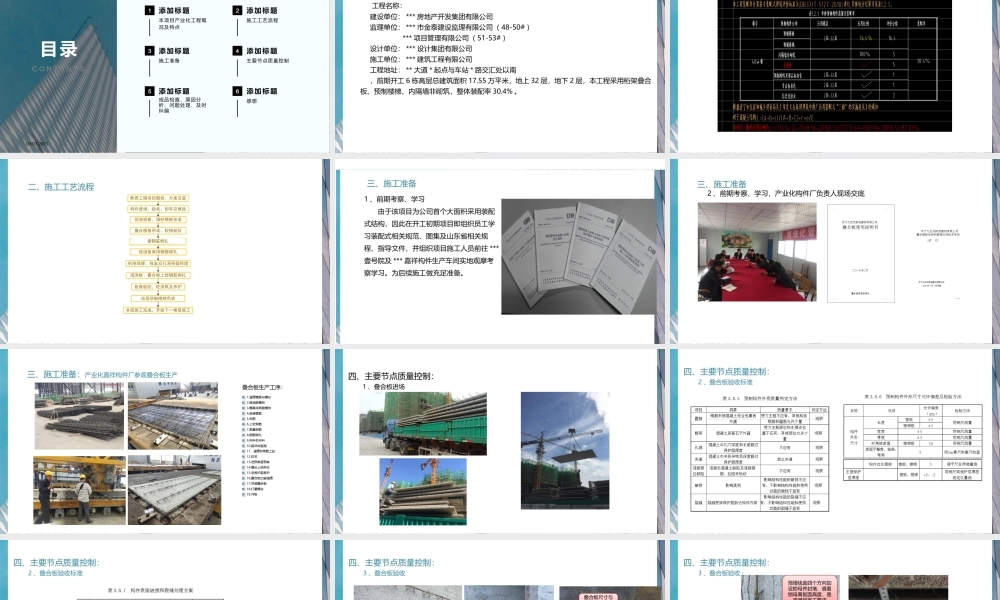The height and width of the screenshot is (600, 1000).
Task: Click the 表3.8.5 appearance quality table
Action: pos(760,458)
